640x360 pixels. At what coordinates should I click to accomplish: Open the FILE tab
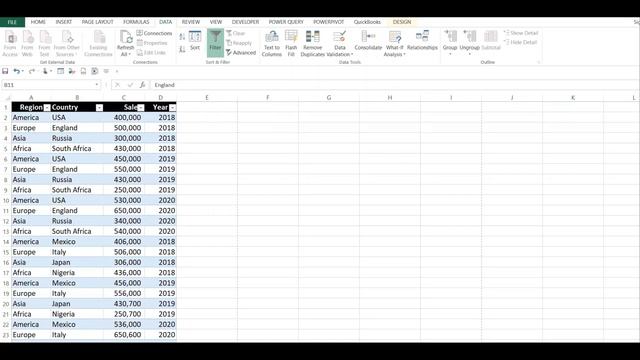(12, 22)
